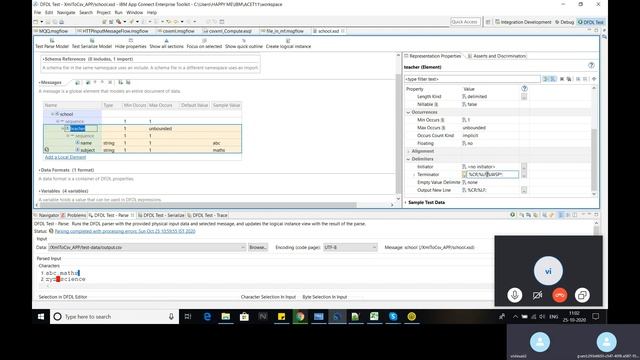640x360 pixels.
Task: Open File Explorer from taskbar
Action: [x=226, y=316]
